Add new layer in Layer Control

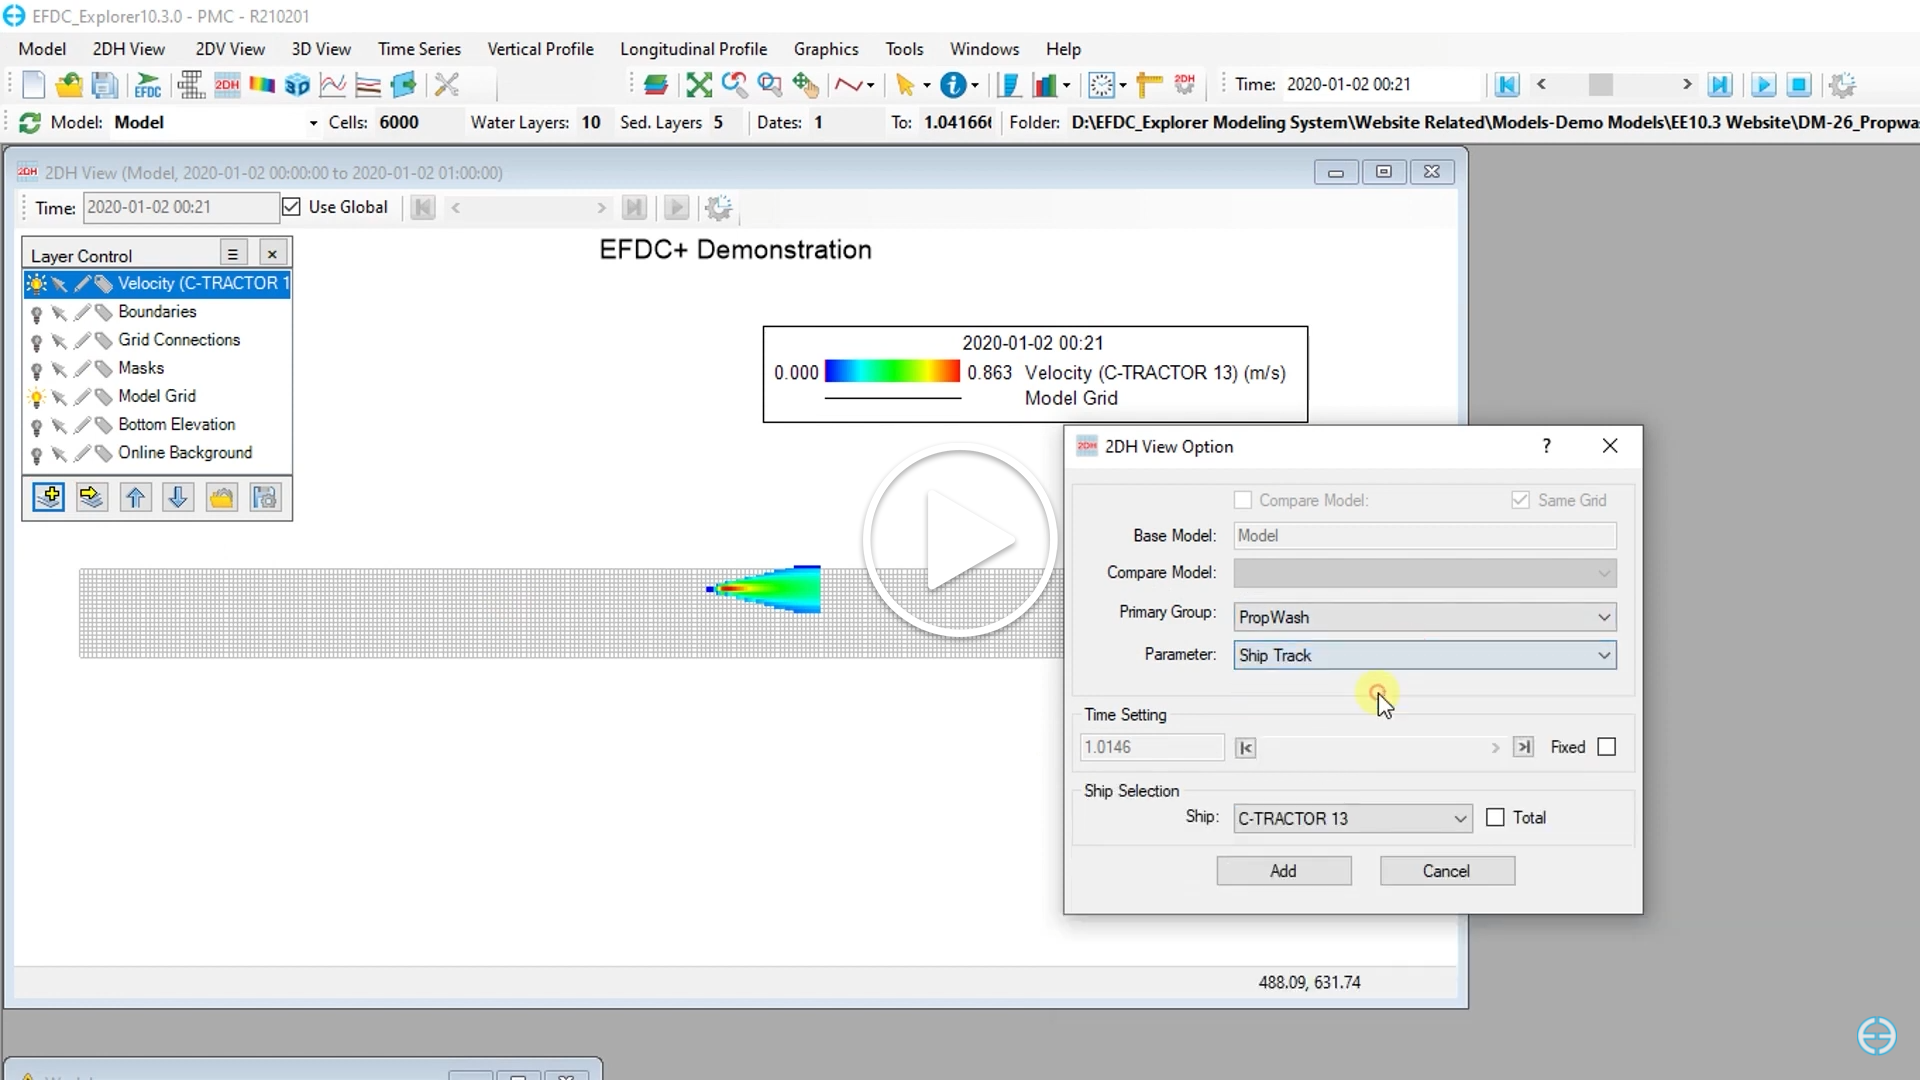(x=48, y=497)
